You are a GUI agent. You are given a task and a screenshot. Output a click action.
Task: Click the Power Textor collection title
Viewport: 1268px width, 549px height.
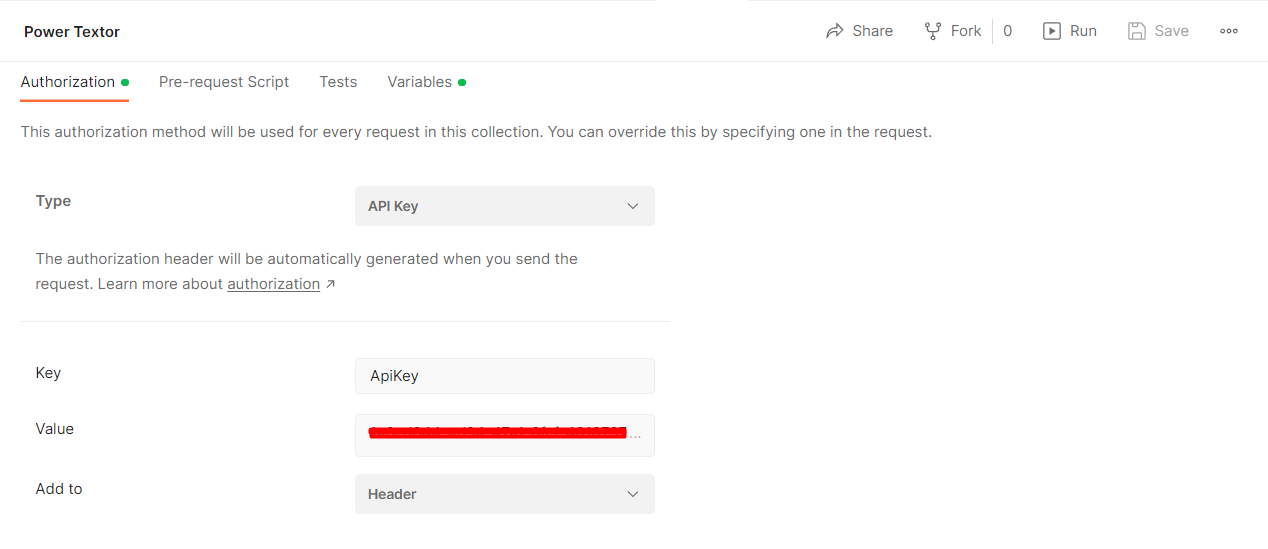click(x=72, y=32)
